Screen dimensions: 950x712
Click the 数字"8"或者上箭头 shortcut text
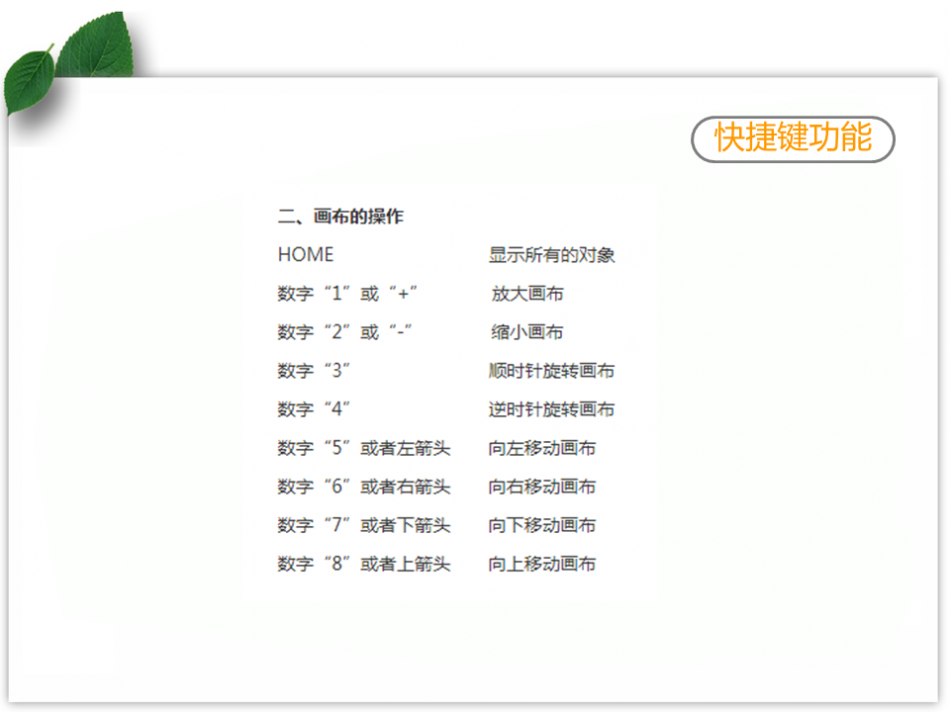click(x=364, y=564)
